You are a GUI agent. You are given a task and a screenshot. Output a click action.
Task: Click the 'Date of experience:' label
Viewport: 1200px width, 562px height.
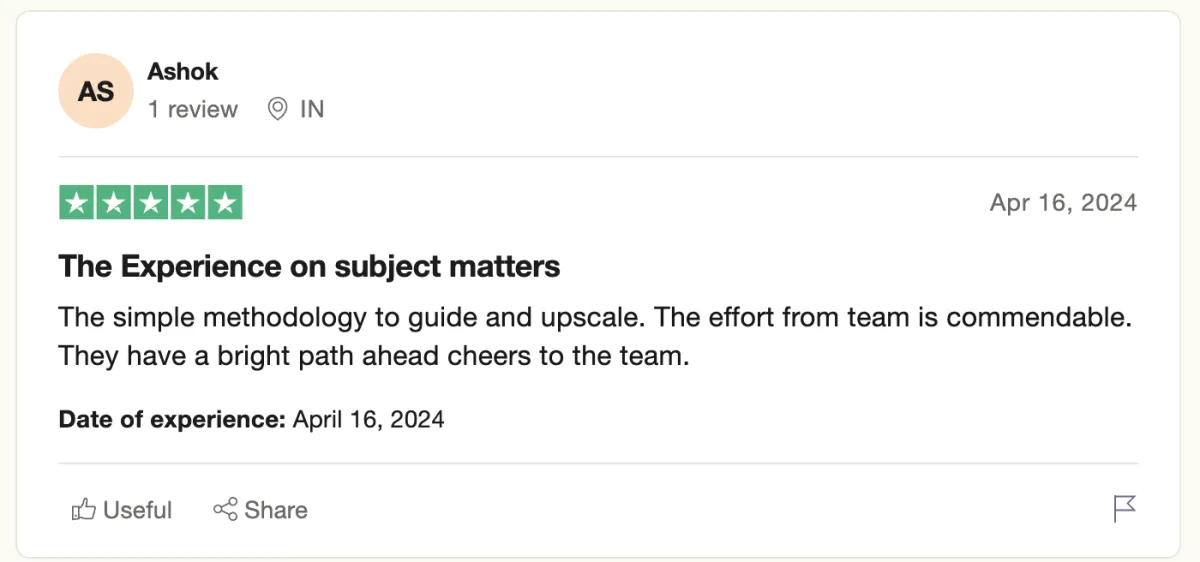[x=172, y=419]
